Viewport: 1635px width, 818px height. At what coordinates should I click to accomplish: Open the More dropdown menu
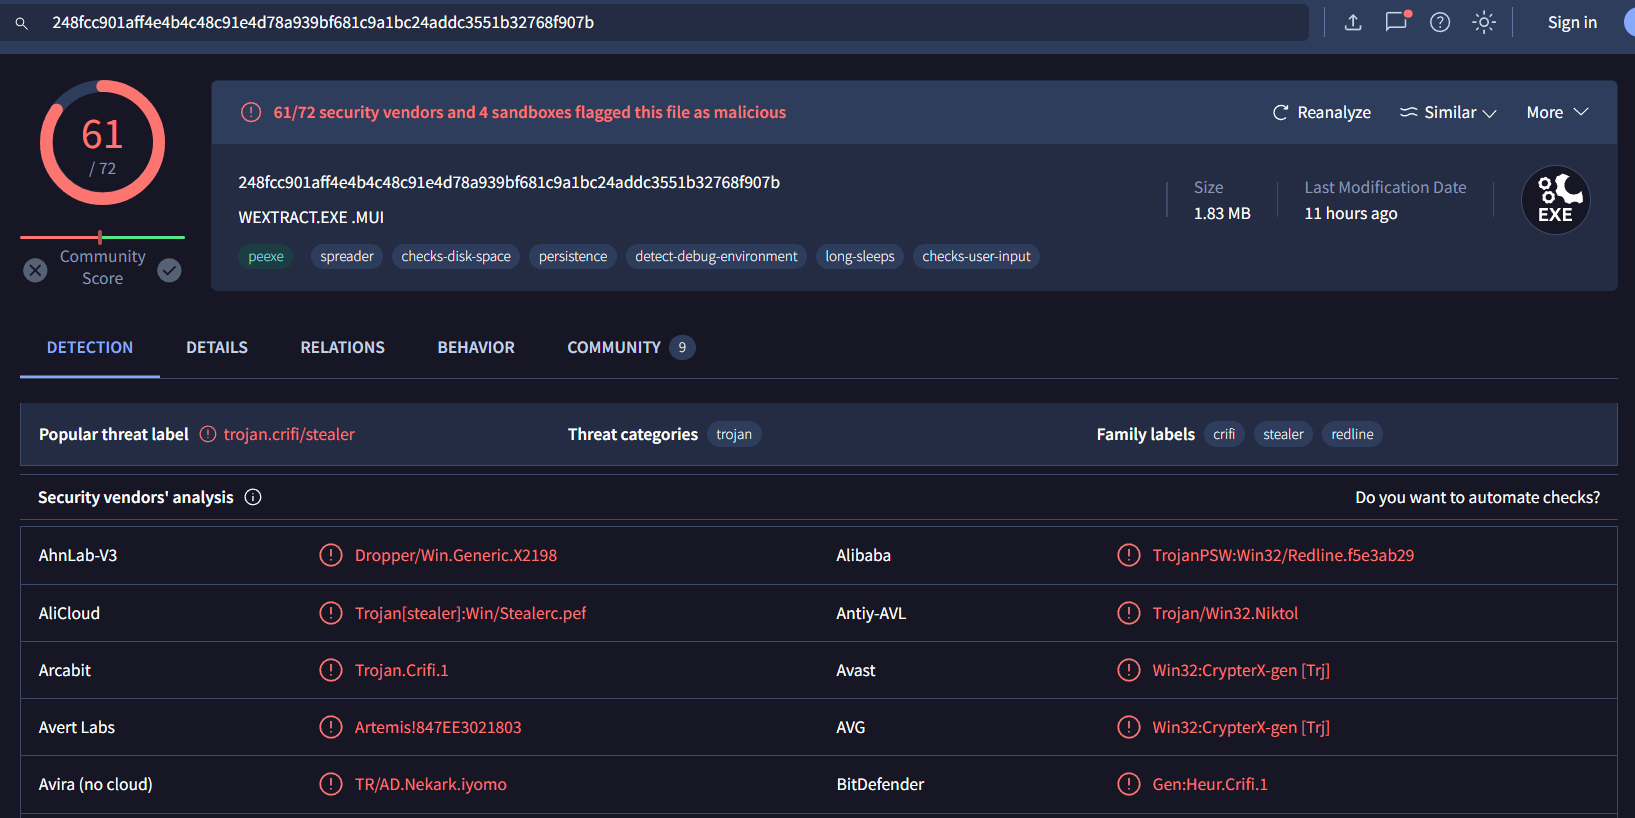[x=1557, y=112]
